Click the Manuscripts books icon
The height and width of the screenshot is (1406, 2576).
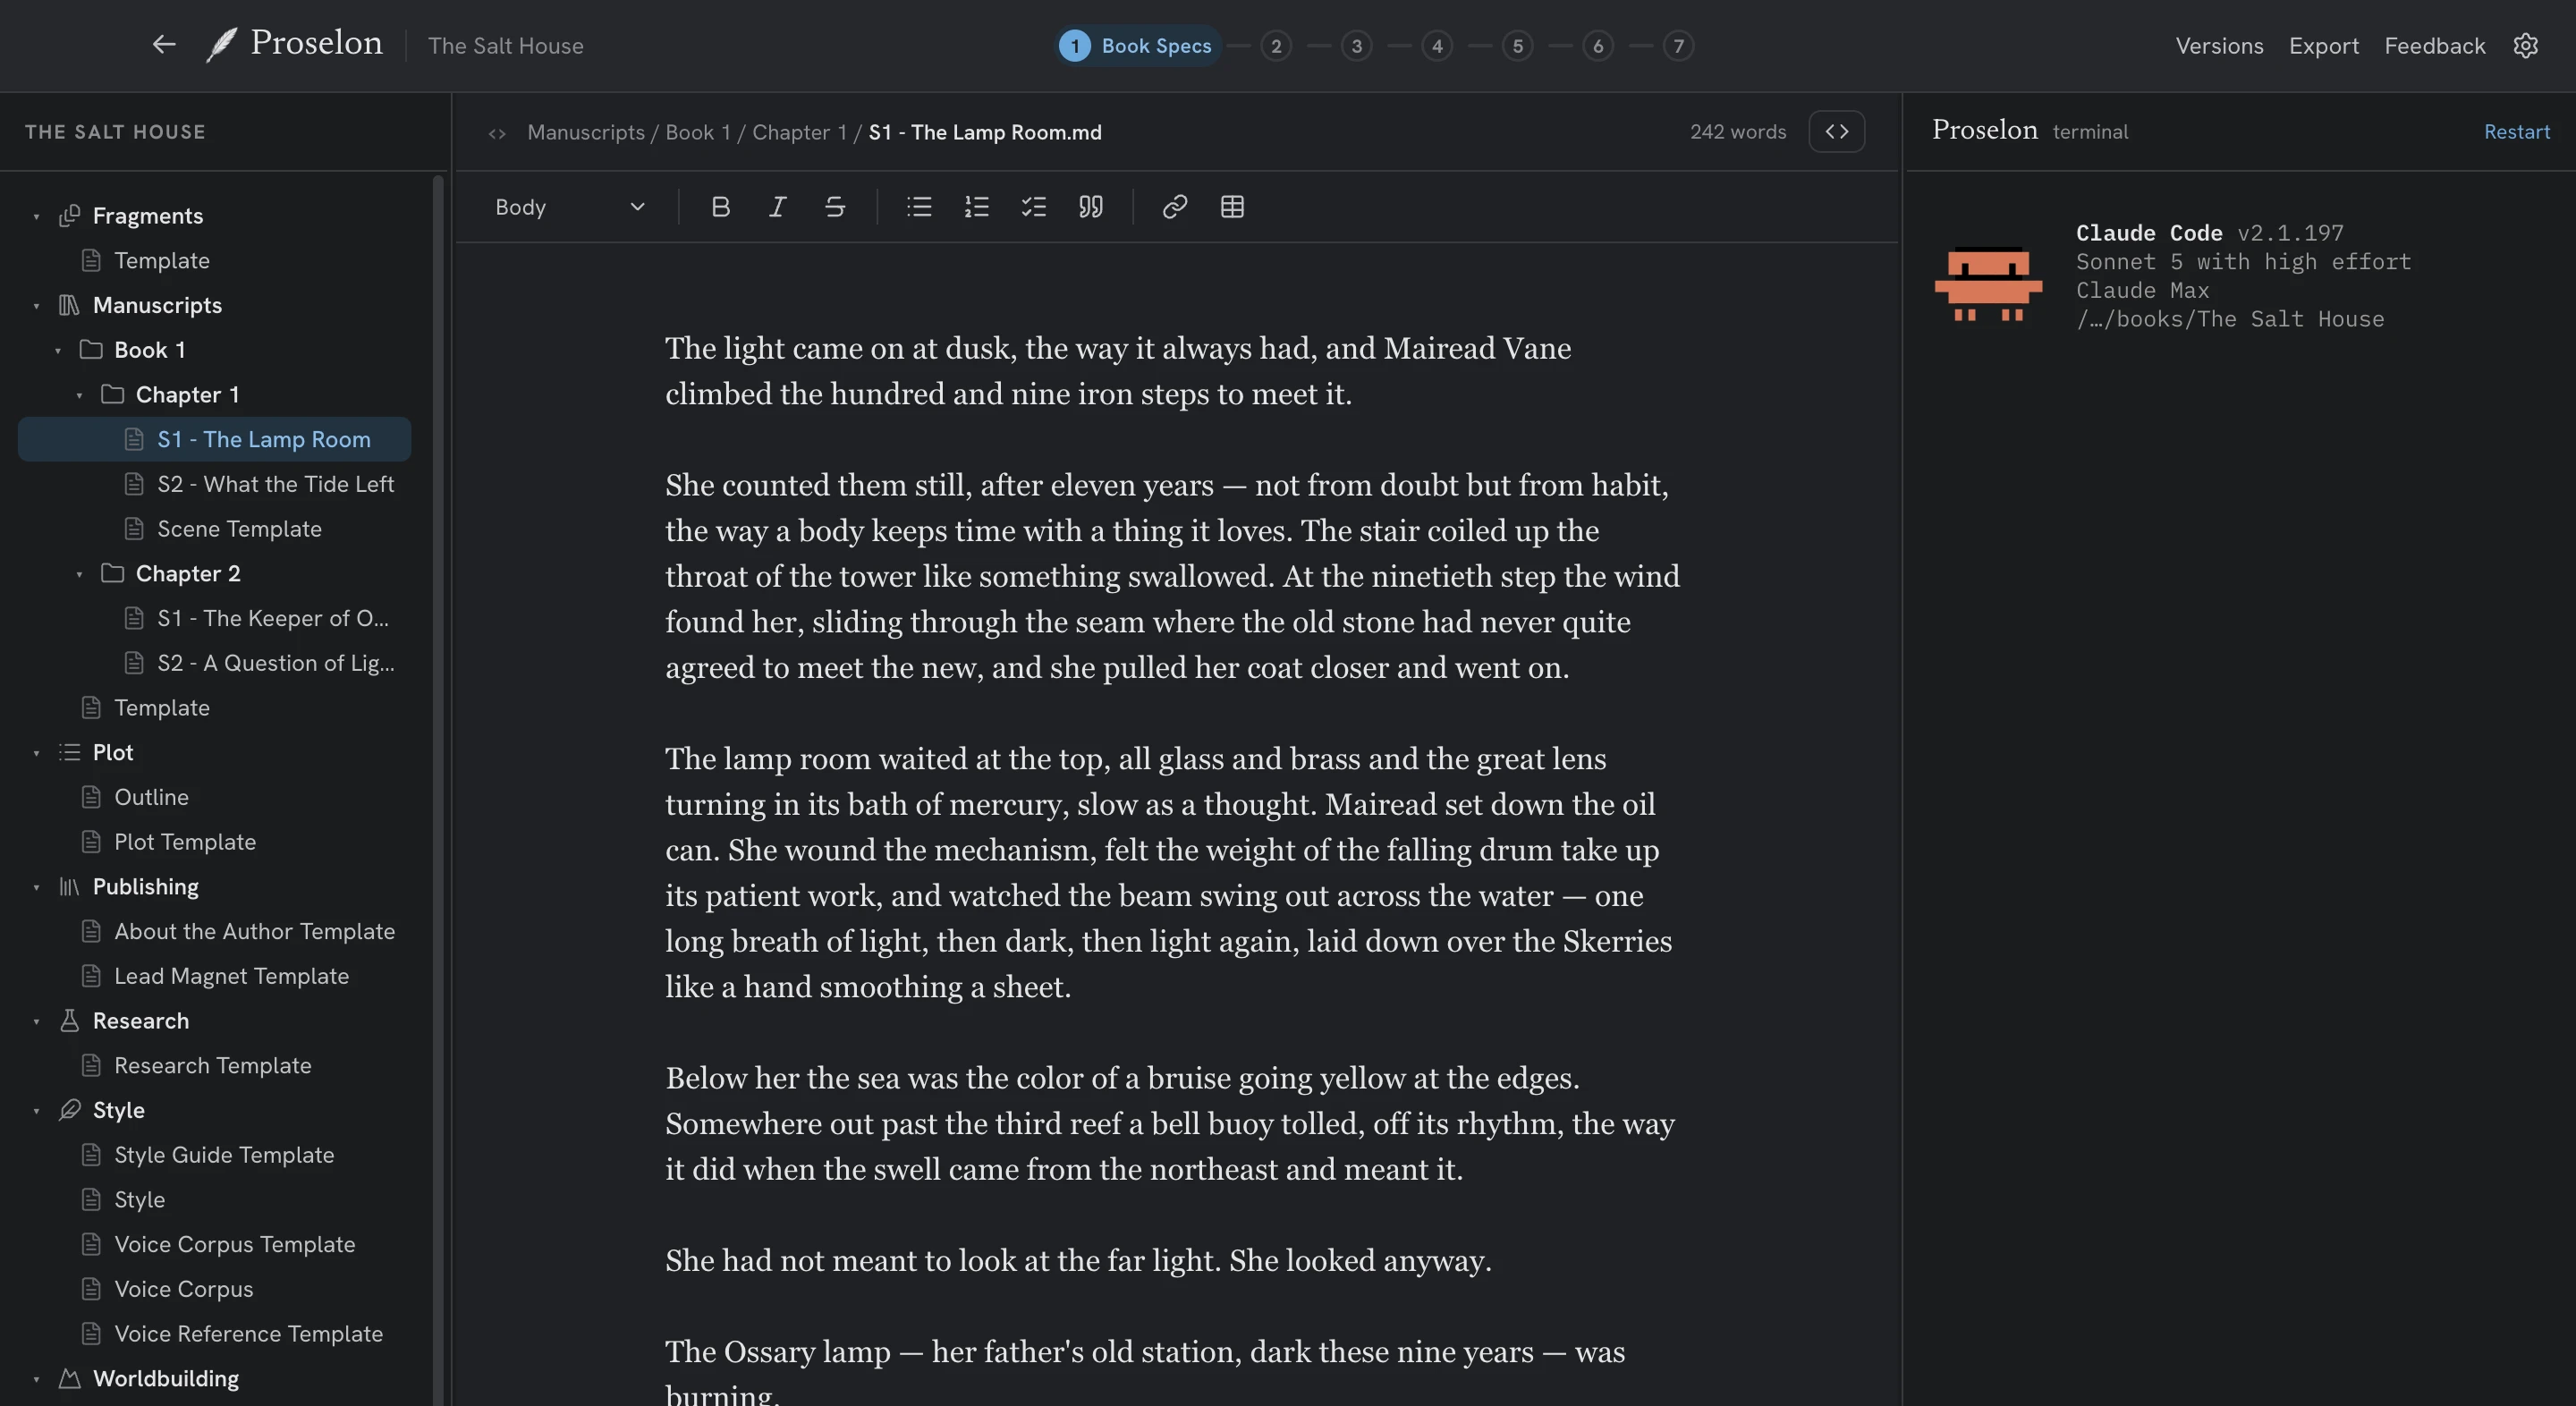click(69, 305)
